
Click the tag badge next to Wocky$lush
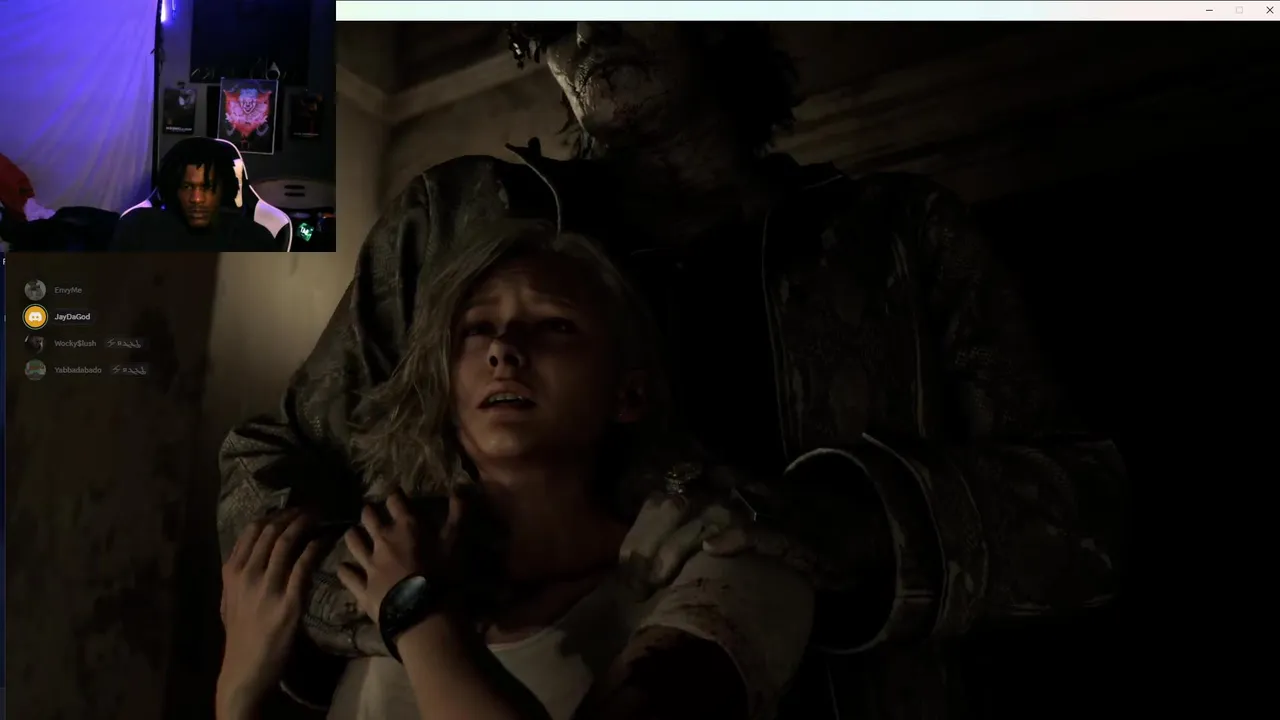point(124,343)
